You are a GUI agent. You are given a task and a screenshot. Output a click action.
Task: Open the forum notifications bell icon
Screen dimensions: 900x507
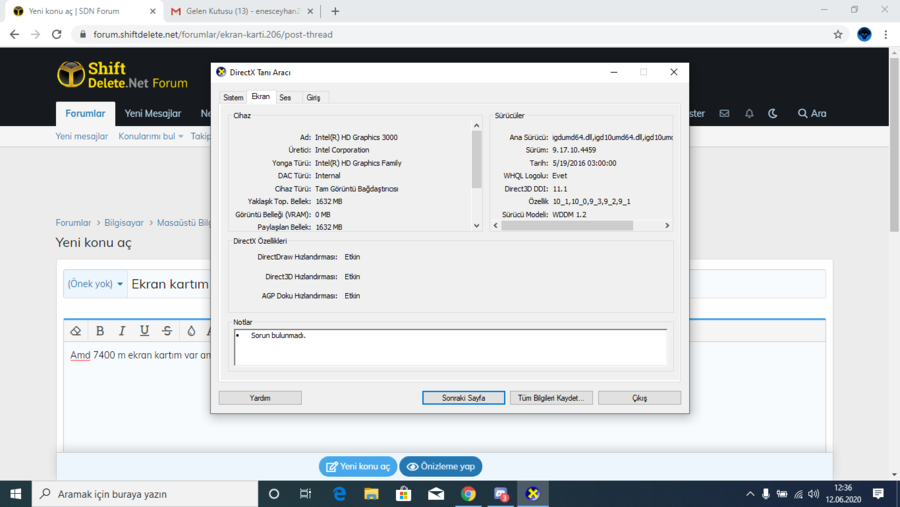[x=749, y=114]
